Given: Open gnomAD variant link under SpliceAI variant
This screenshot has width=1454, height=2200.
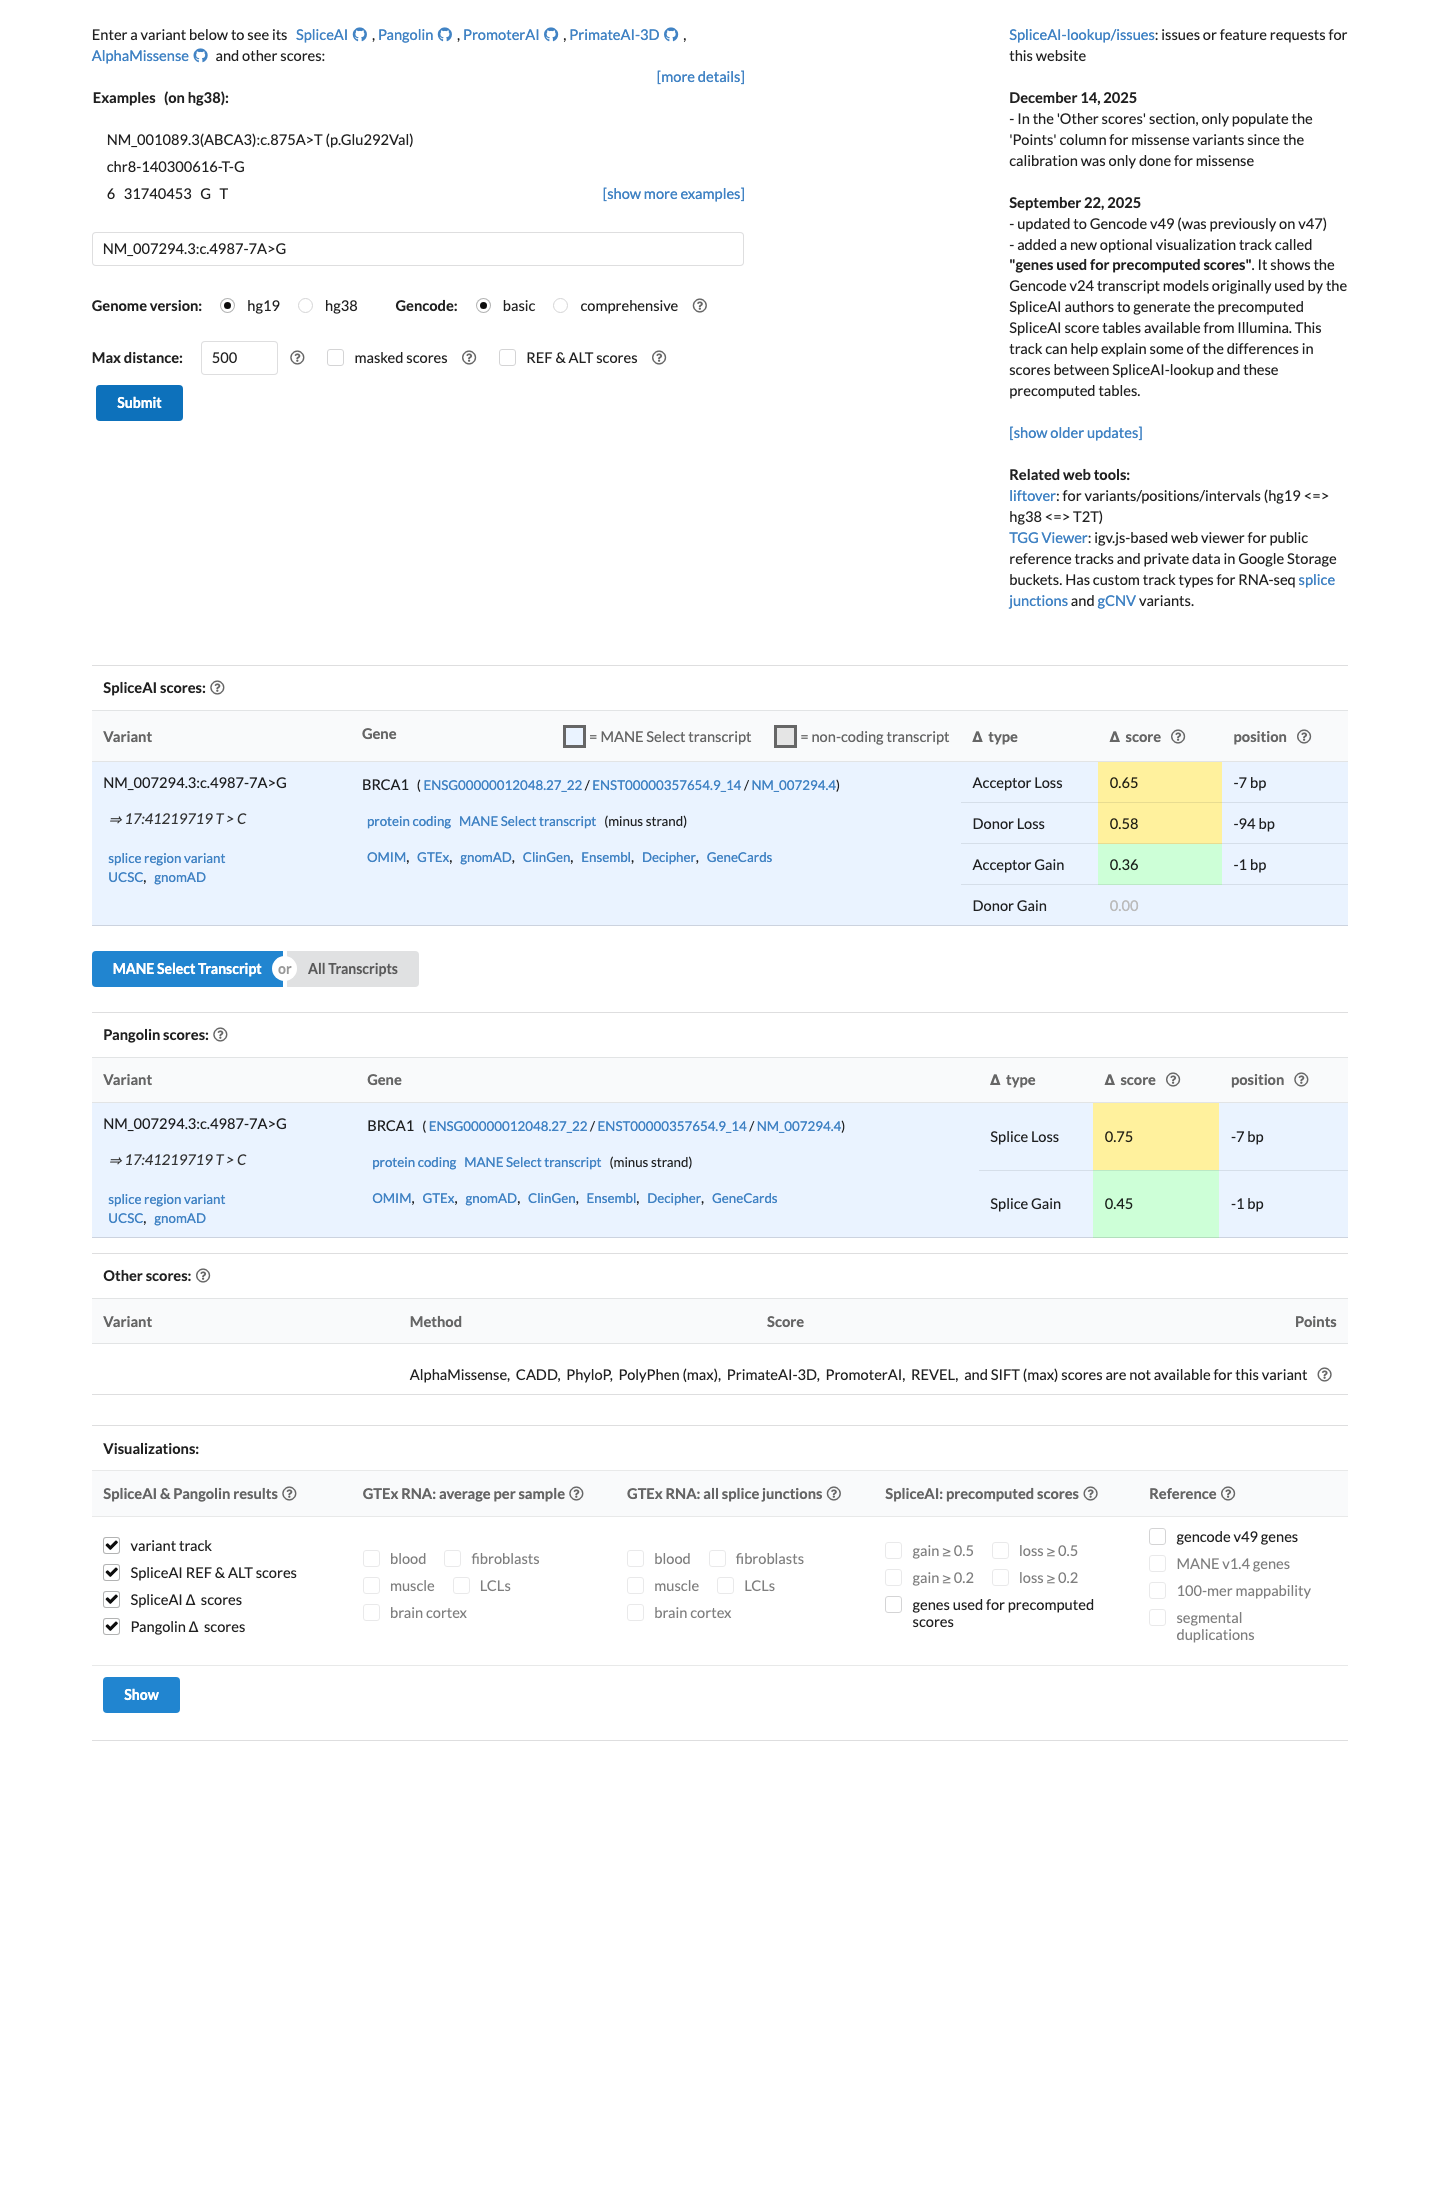Looking at the screenshot, I should 180,877.
